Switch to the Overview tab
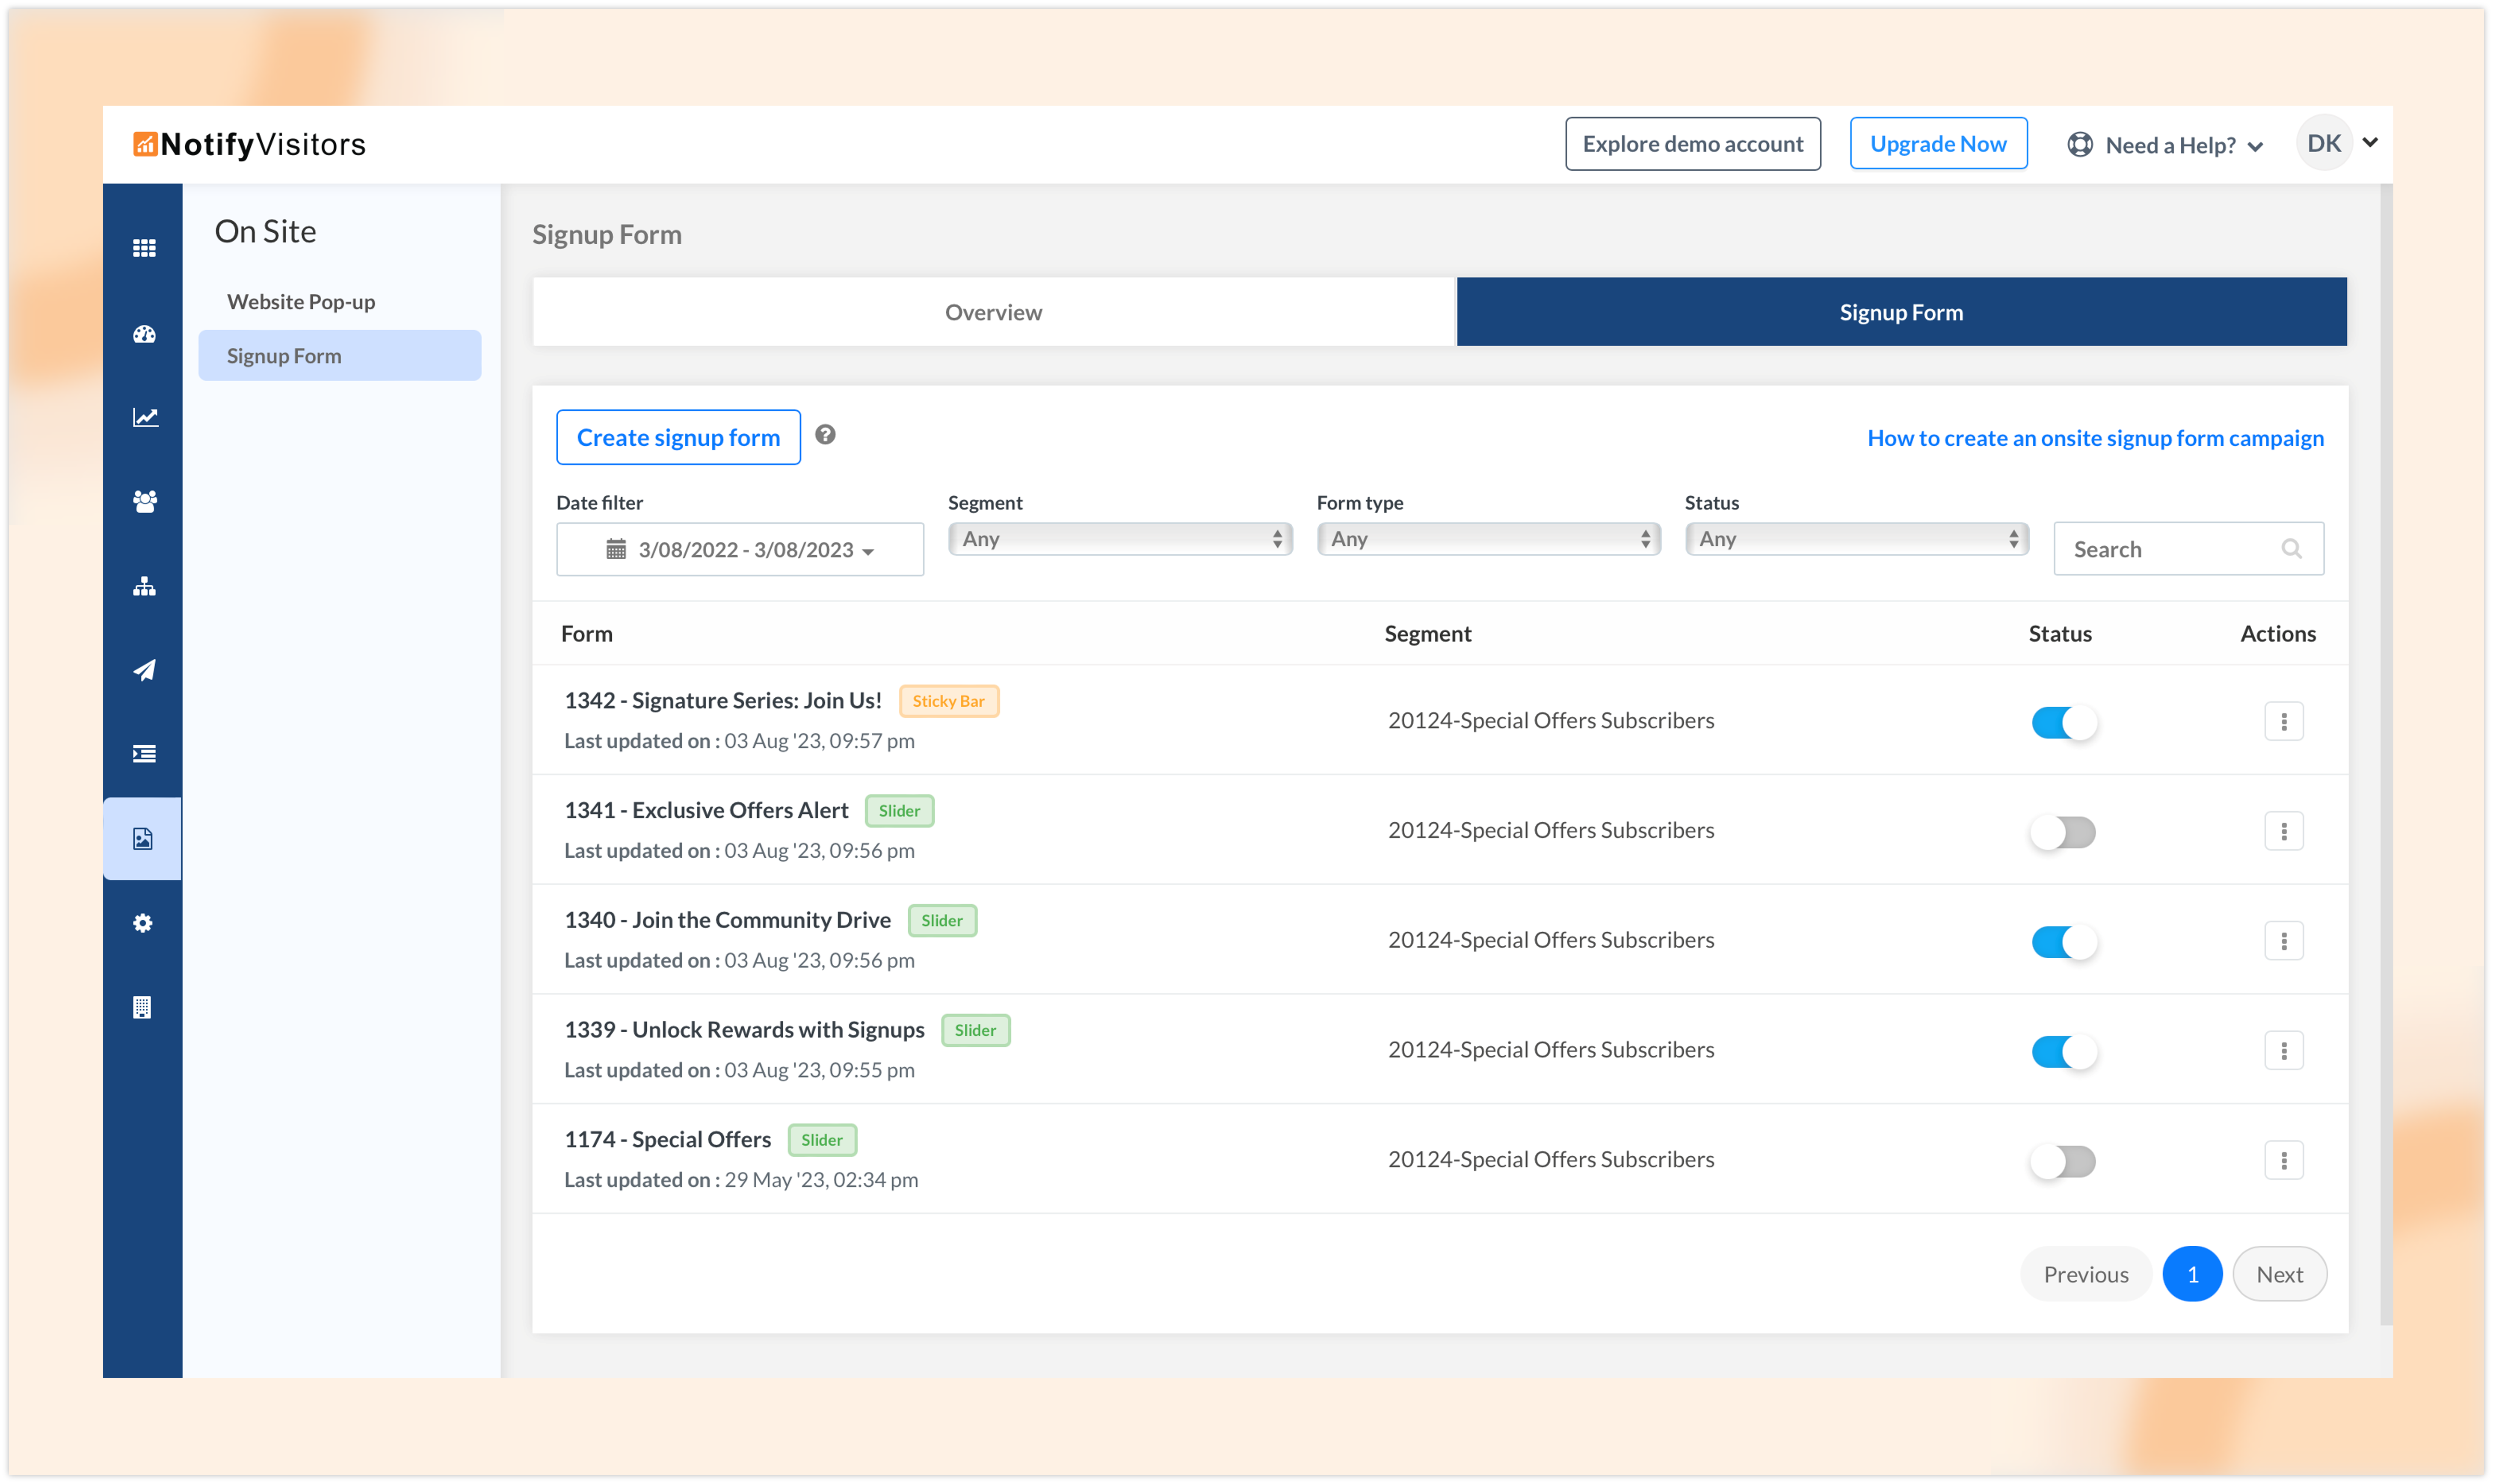2493x1484 pixels. click(x=993, y=312)
